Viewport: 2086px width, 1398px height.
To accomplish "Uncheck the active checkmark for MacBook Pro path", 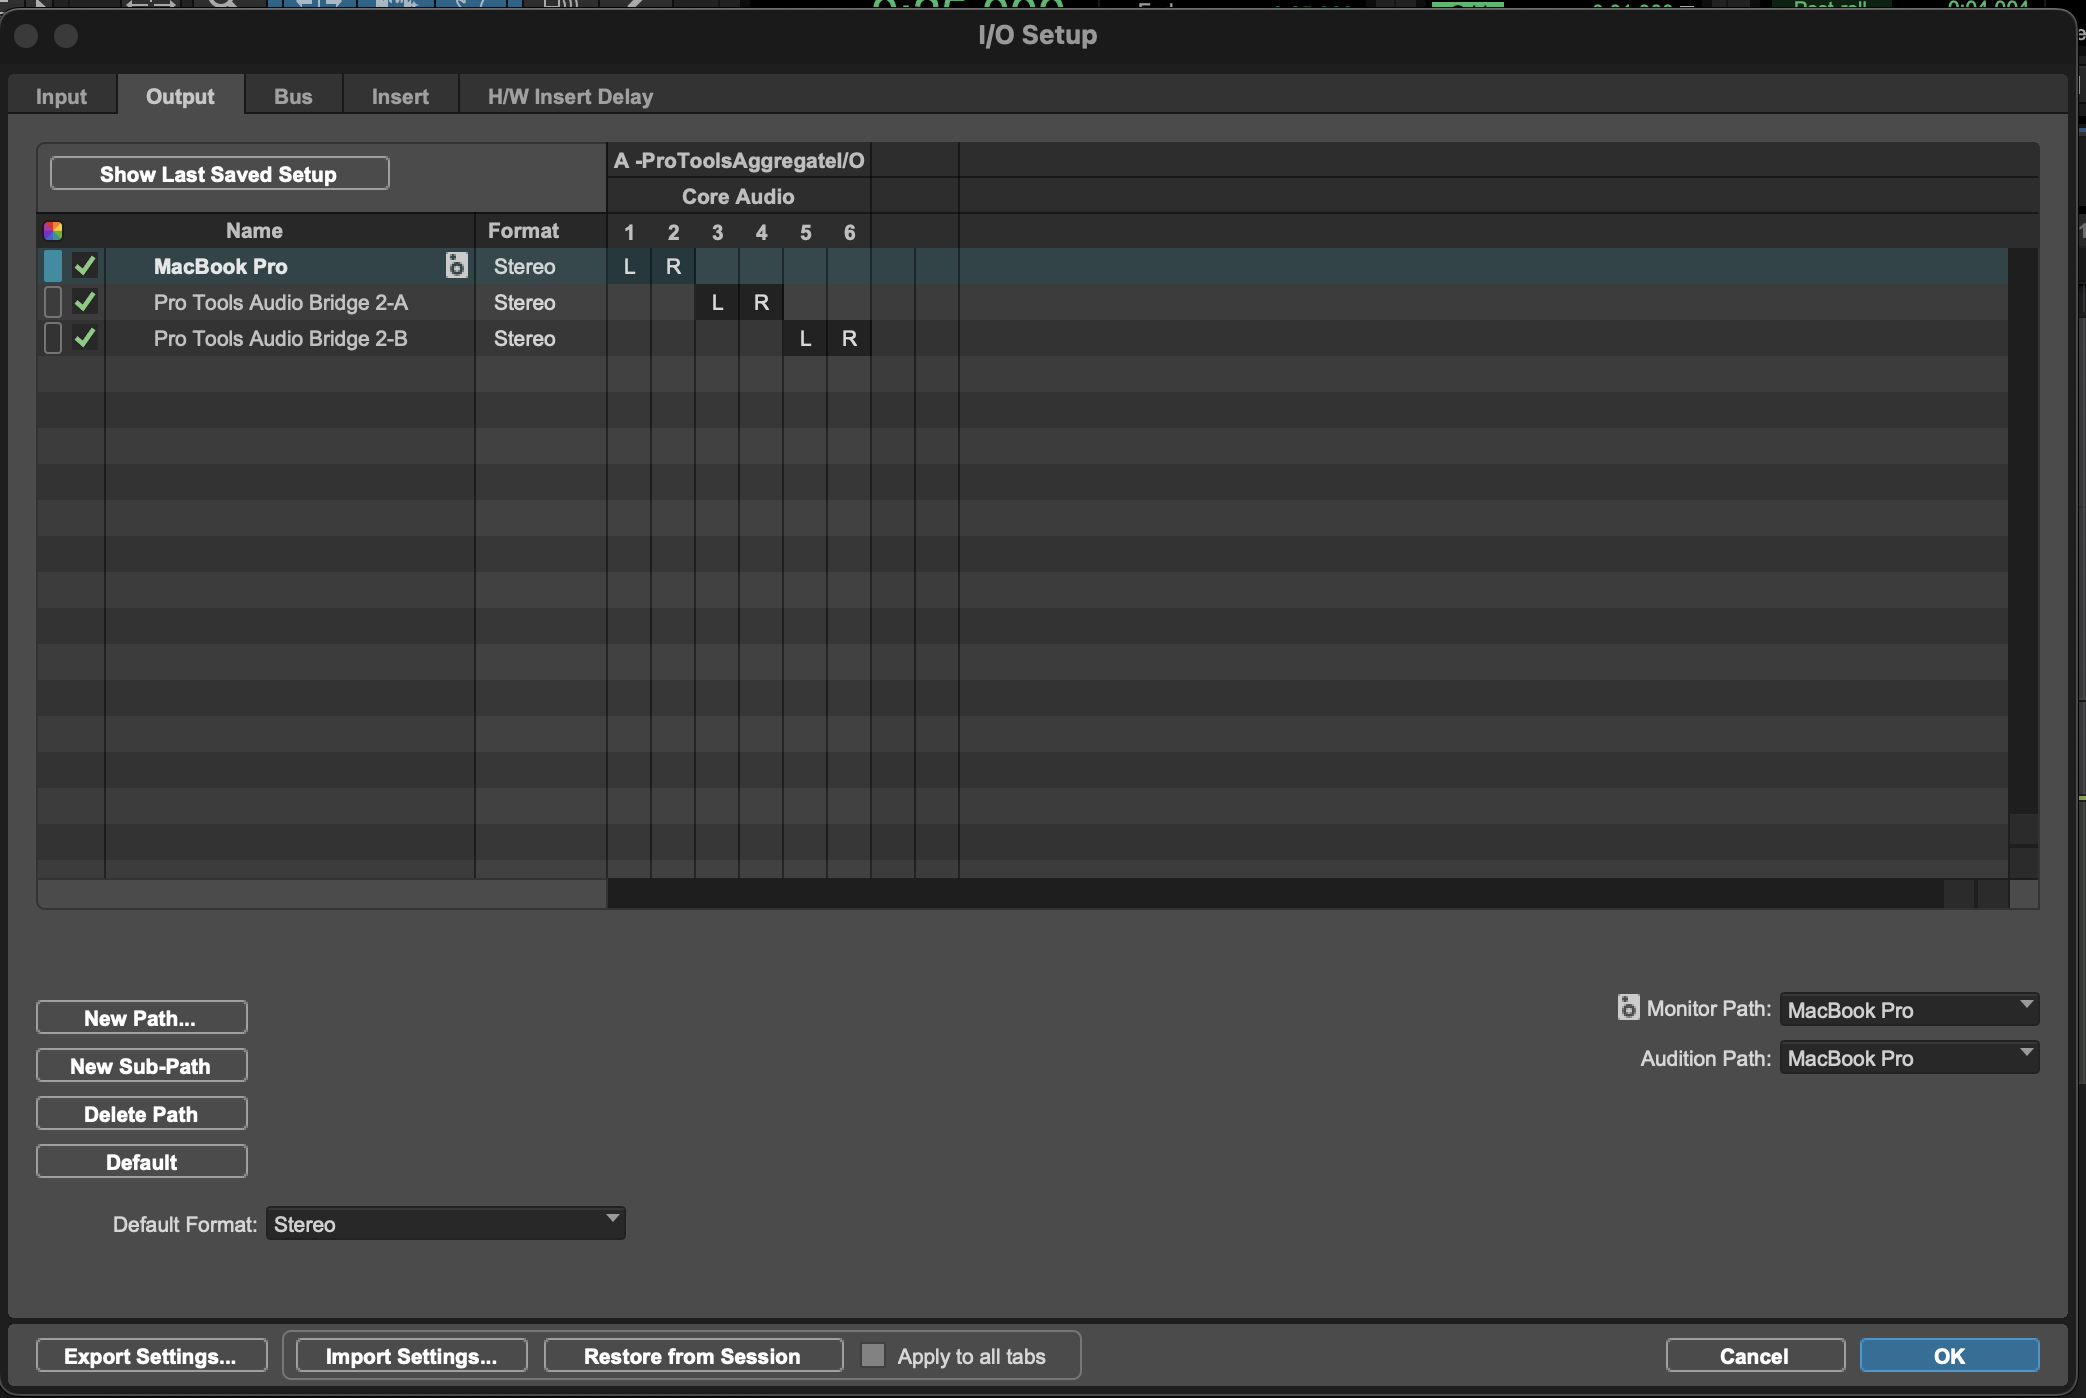I will 85,266.
